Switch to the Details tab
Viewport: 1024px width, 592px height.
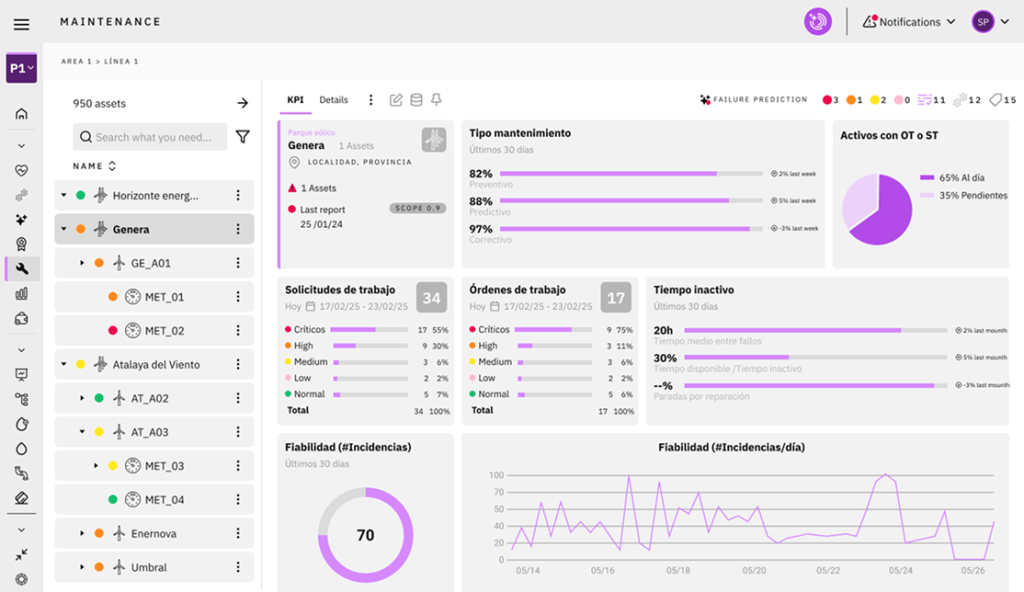[x=333, y=100]
